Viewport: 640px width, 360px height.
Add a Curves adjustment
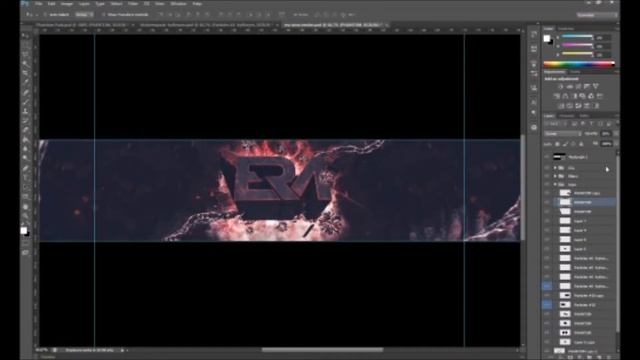pos(578,87)
